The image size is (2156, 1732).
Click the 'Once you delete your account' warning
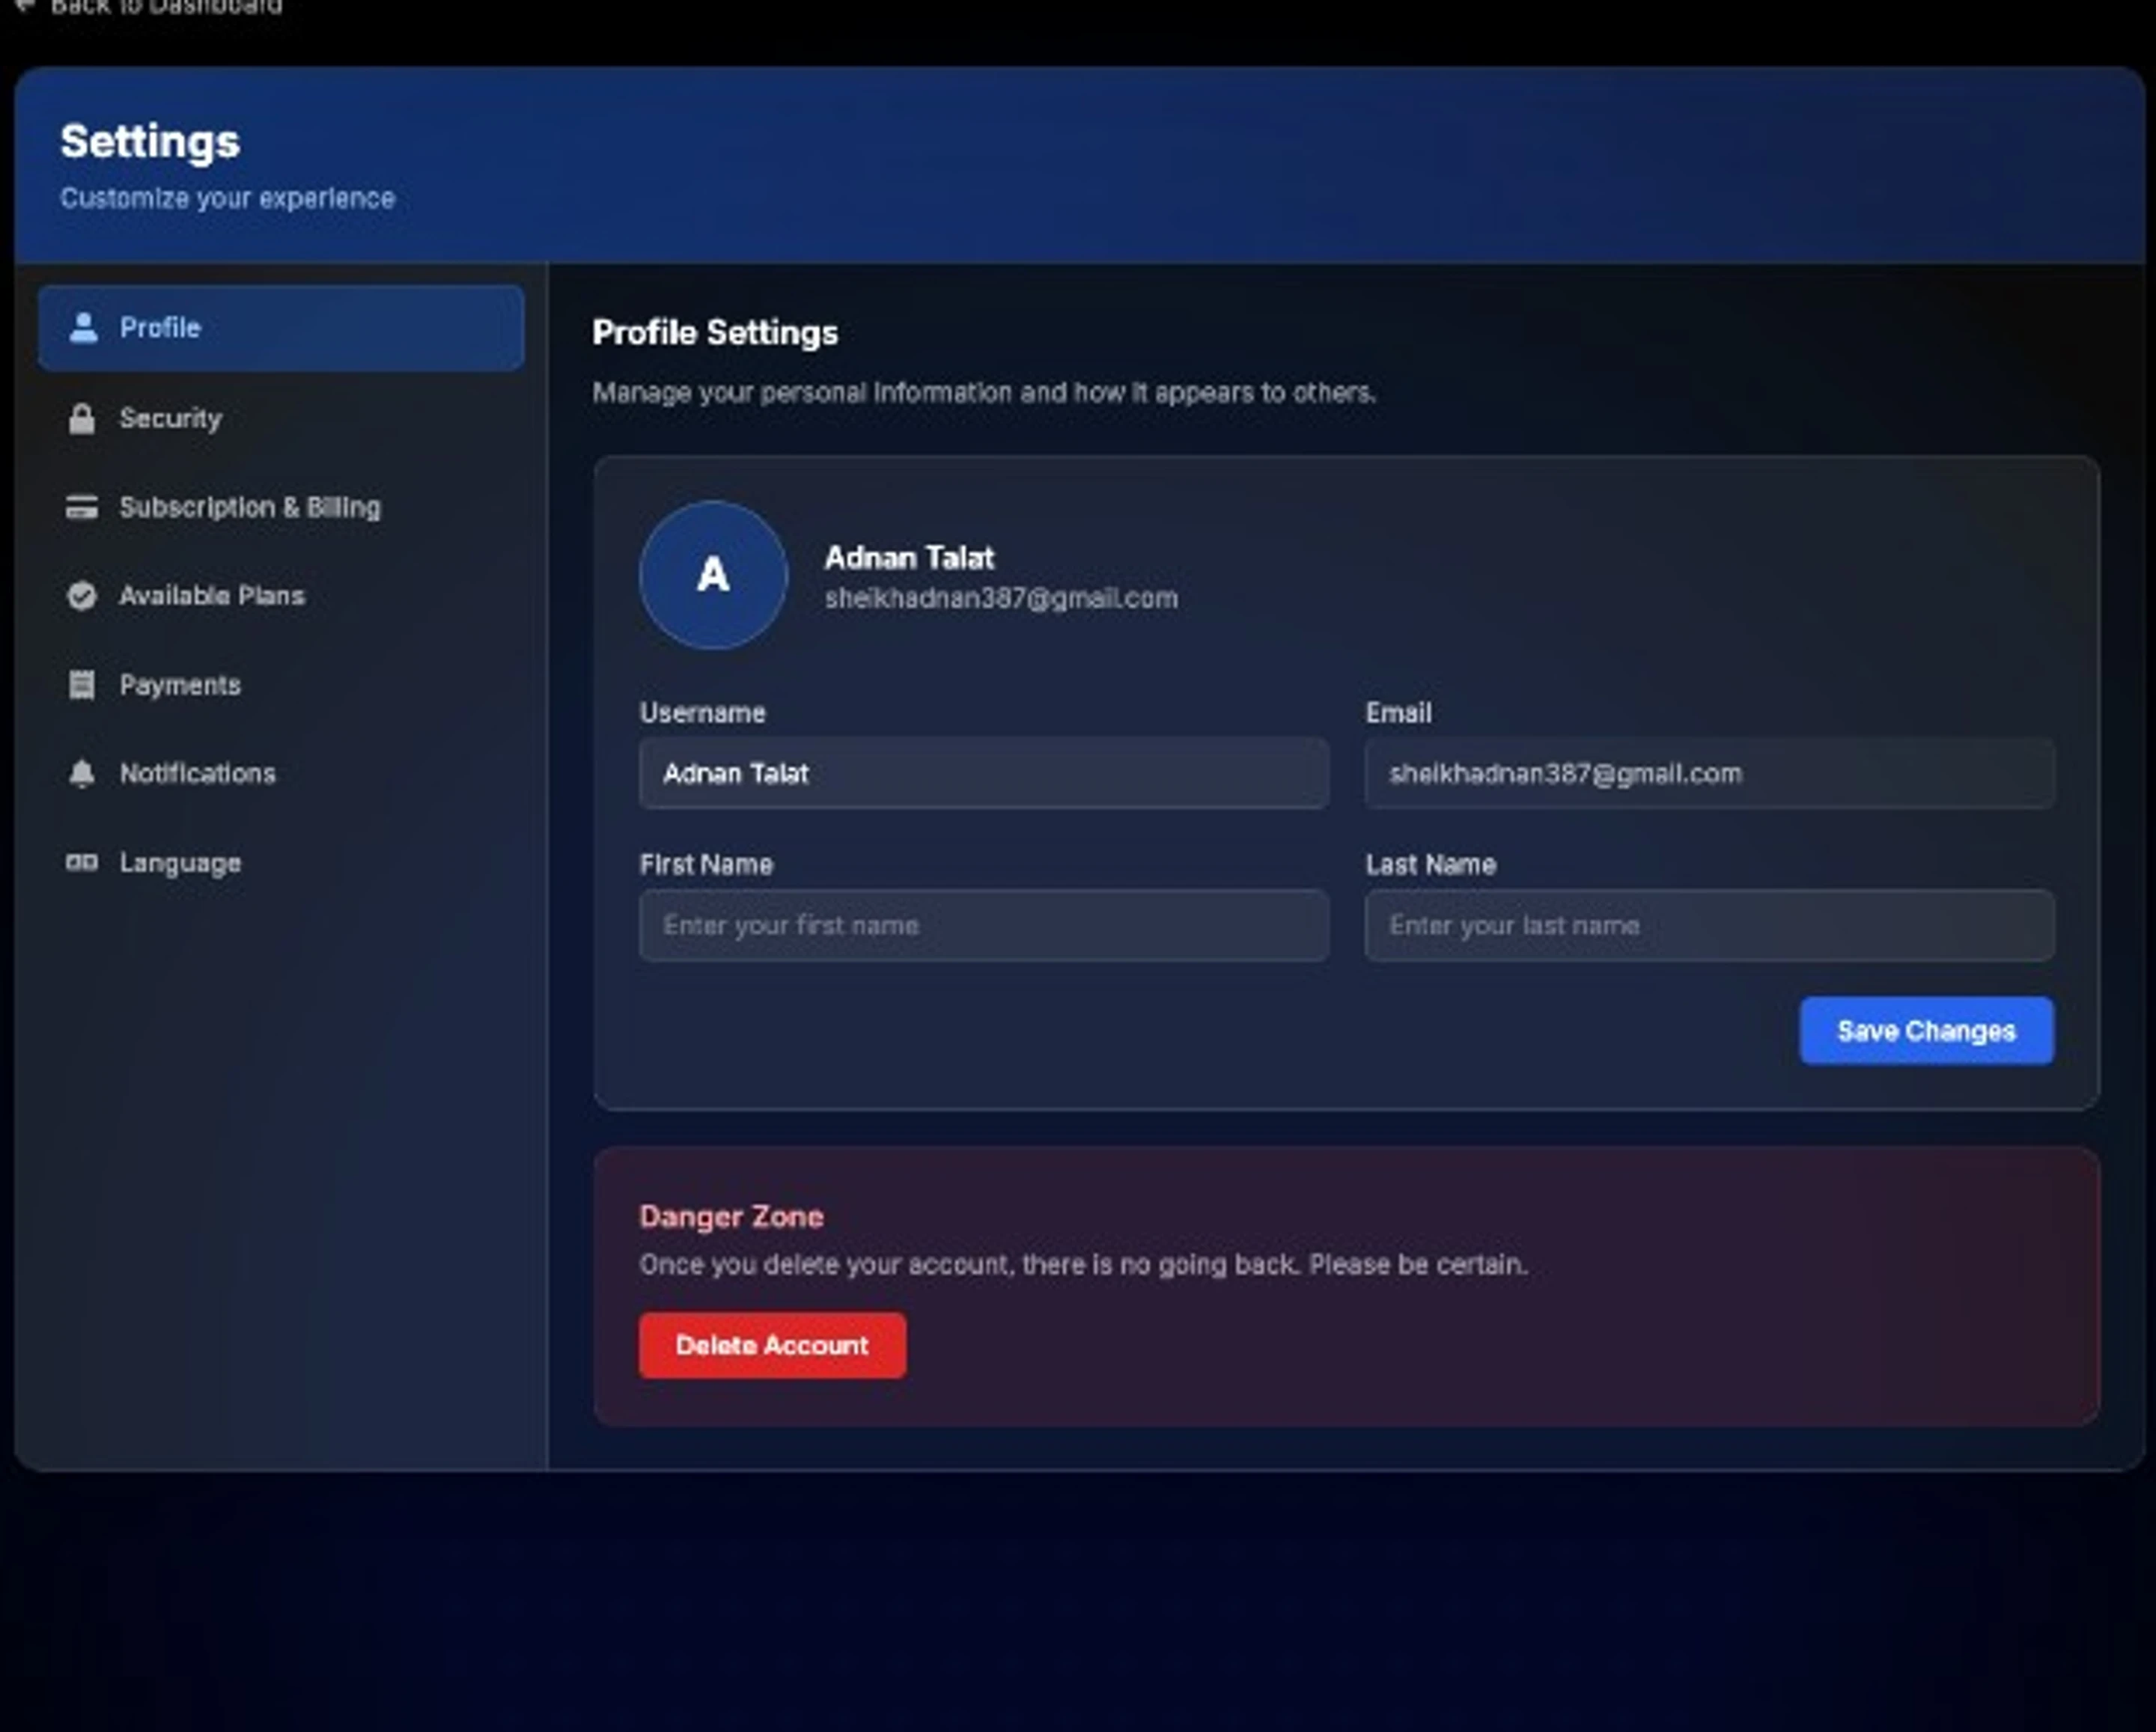[1084, 1265]
